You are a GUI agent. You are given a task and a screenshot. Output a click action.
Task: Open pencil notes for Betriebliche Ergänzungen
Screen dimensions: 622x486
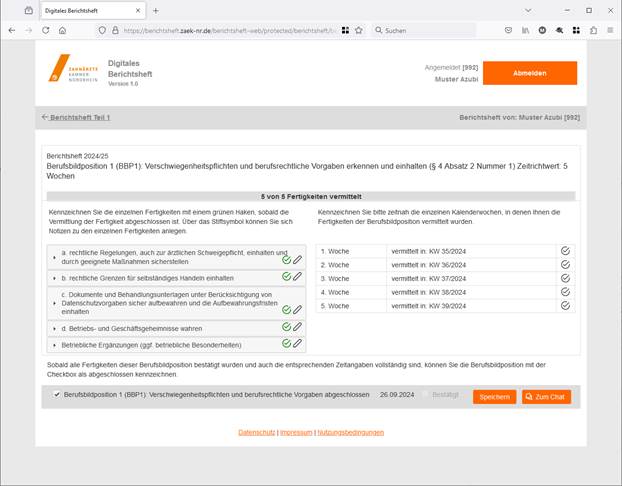[x=298, y=343]
